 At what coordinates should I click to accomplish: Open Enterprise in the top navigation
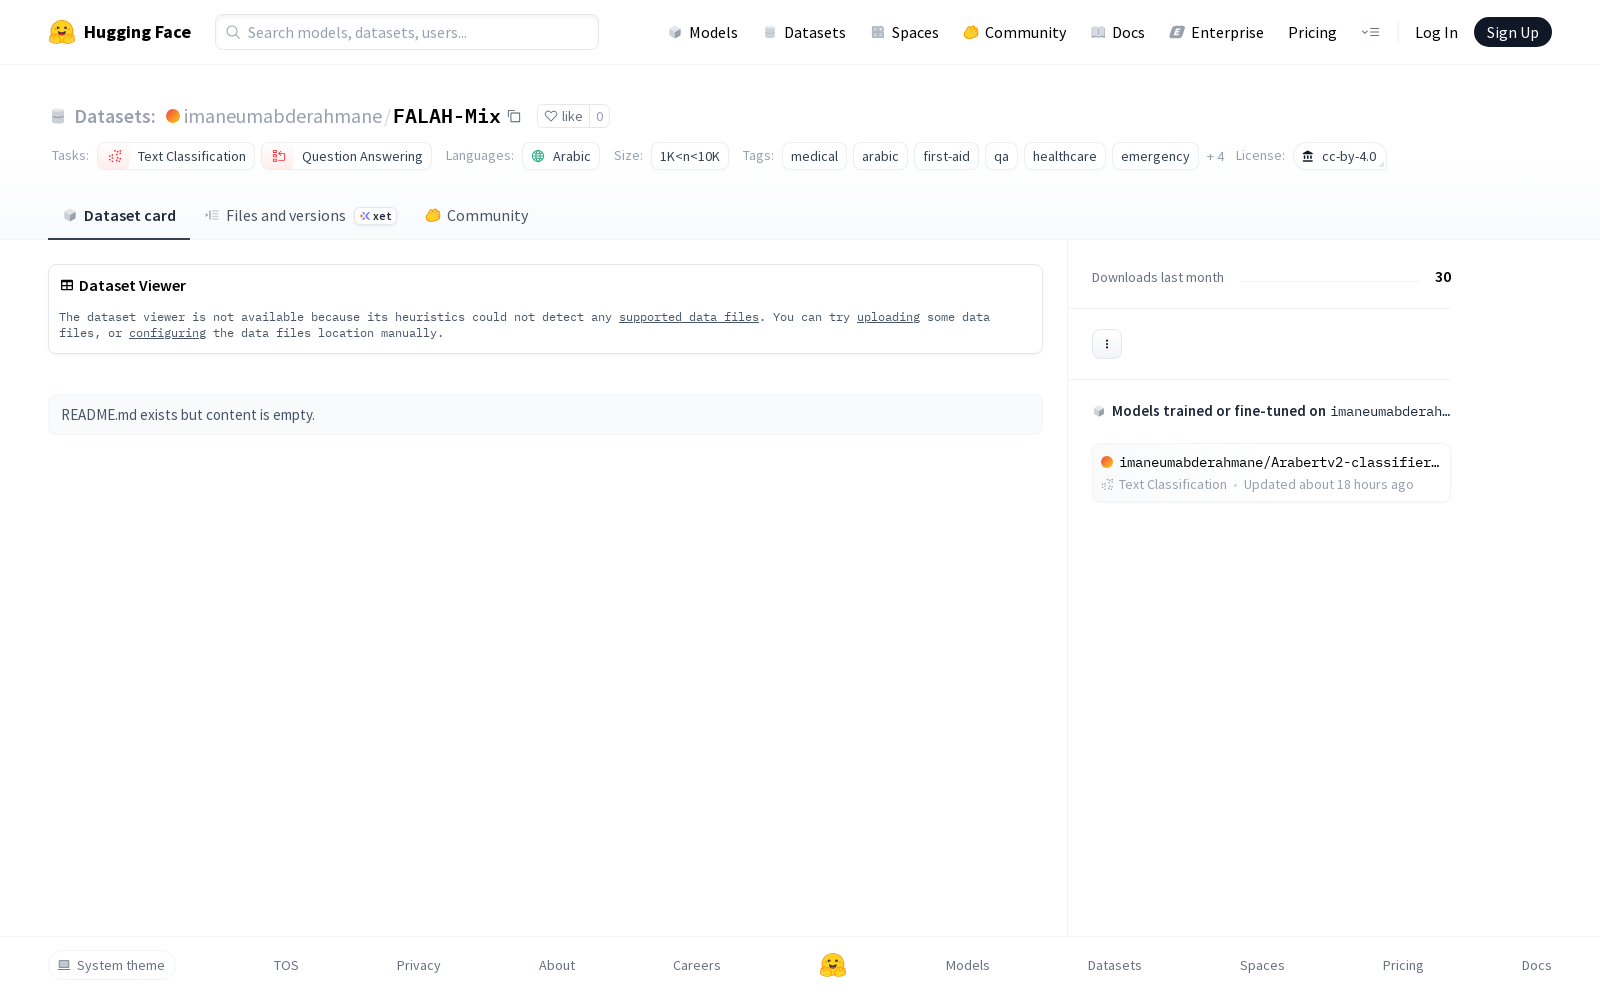coord(1217,32)
